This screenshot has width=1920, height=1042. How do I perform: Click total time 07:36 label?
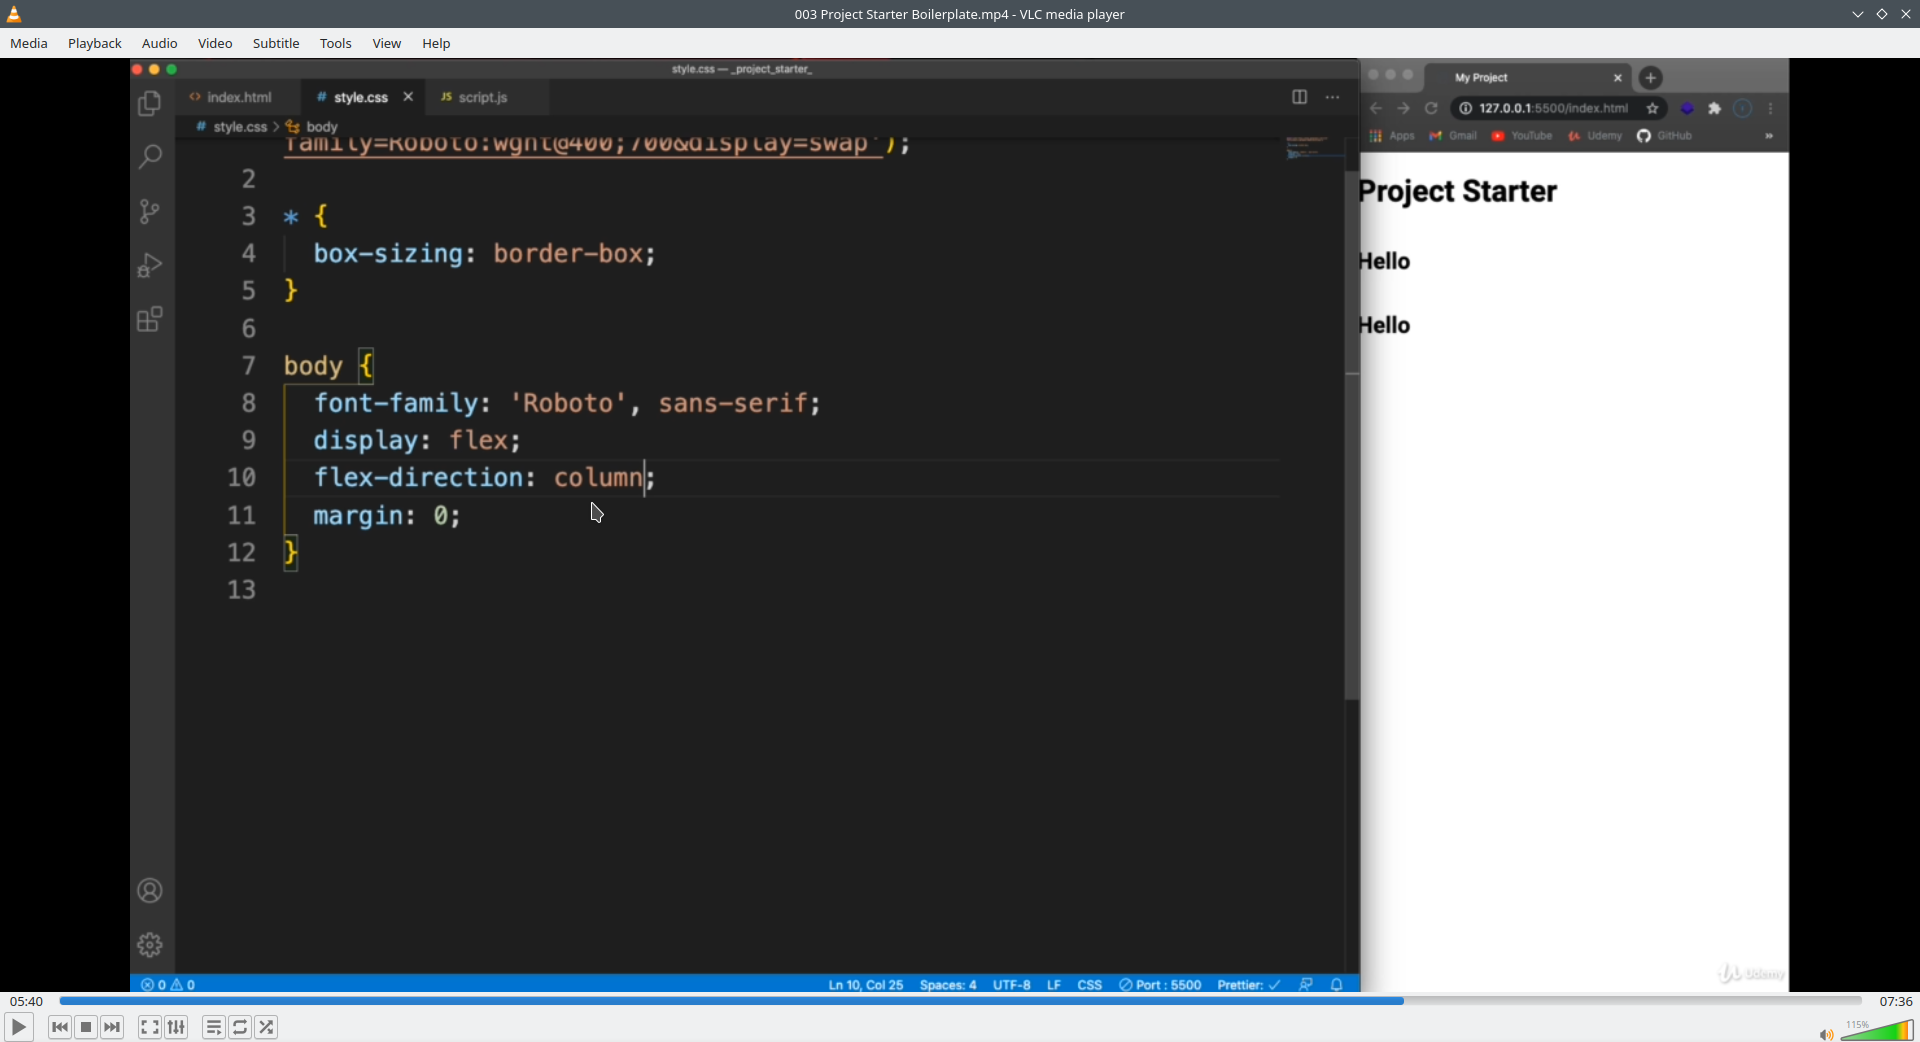click(1895, 1001)
